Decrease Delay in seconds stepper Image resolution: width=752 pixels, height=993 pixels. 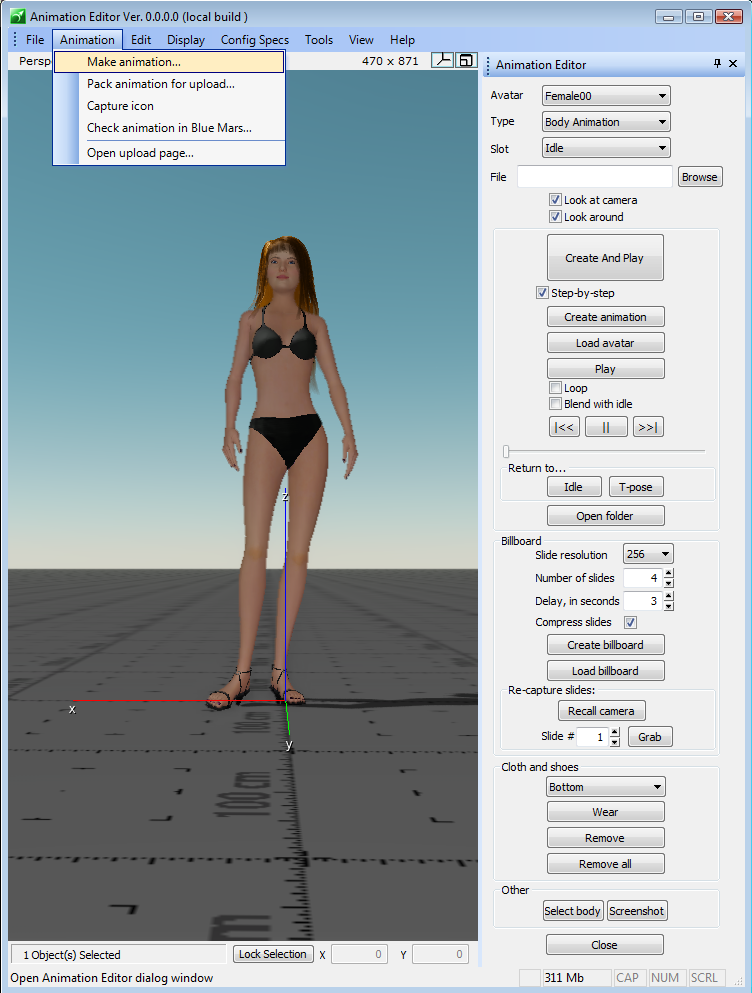point(669,606)
